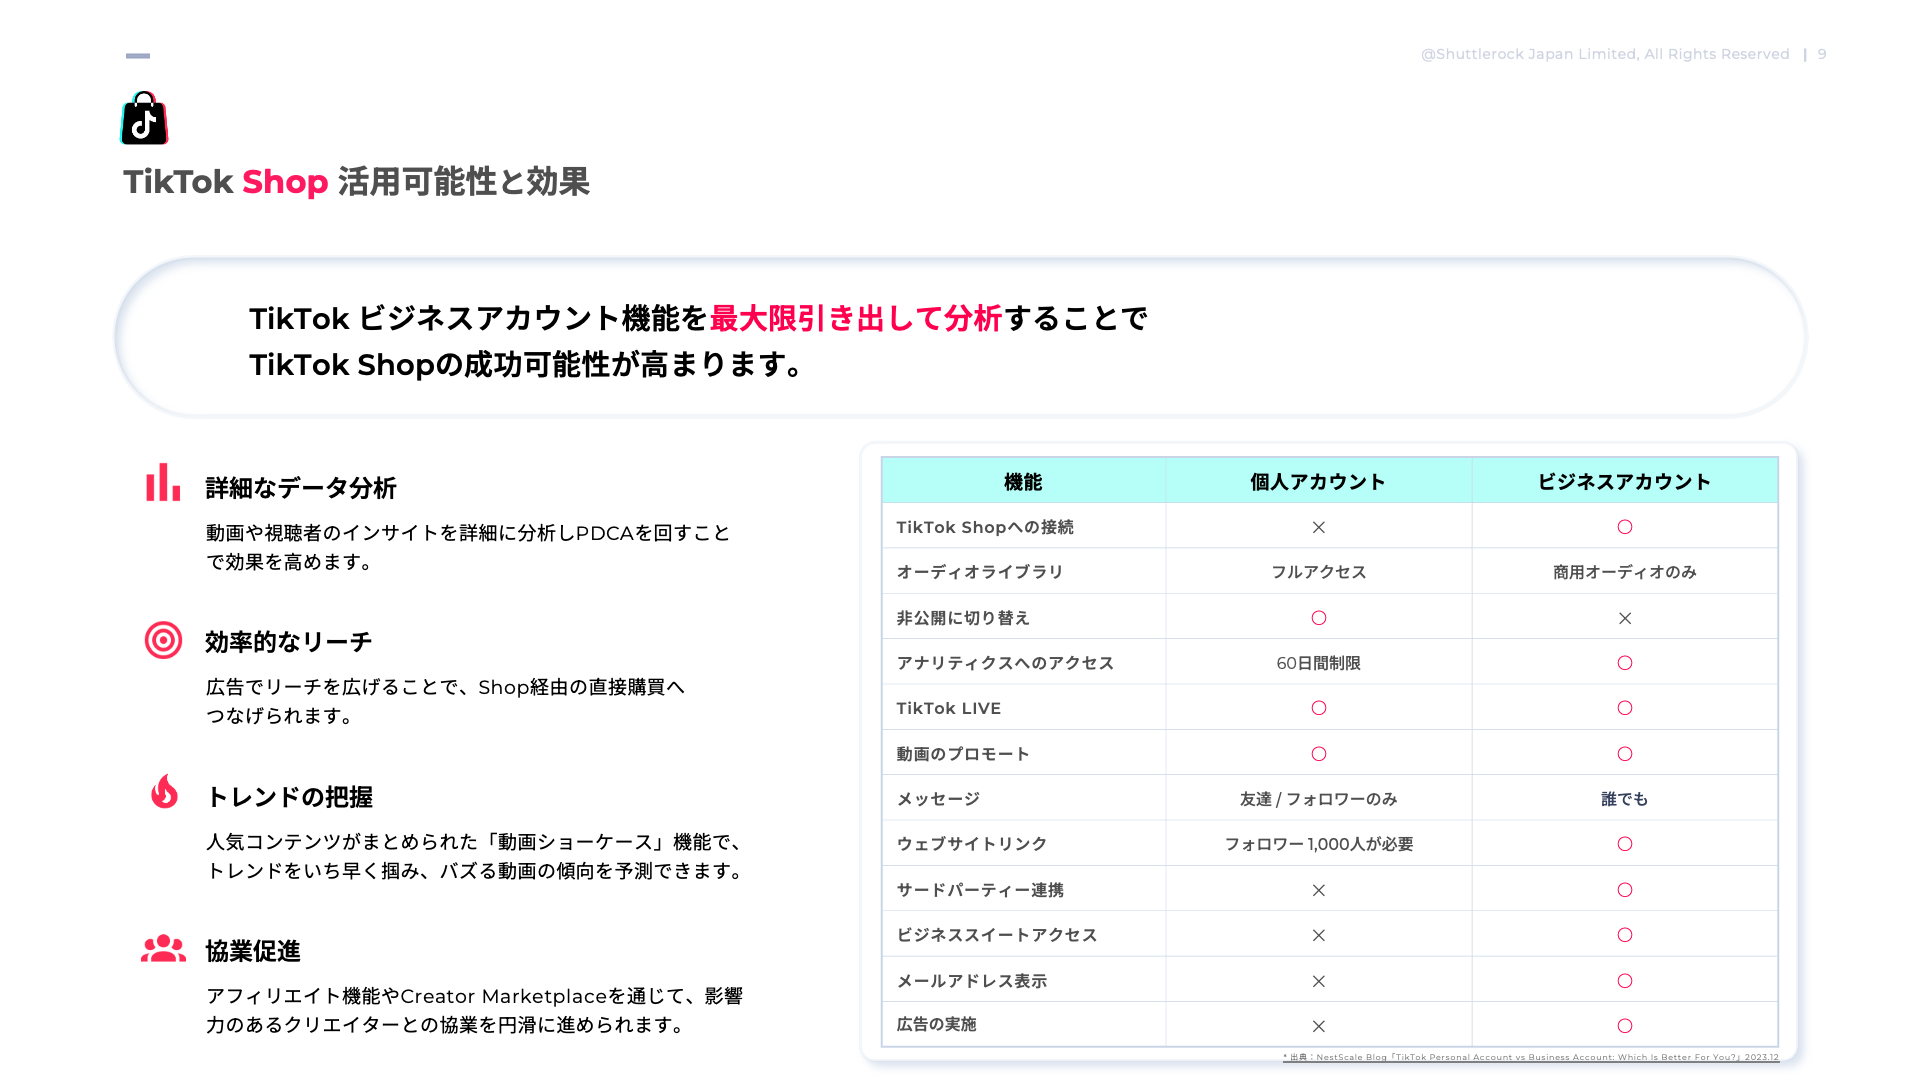
Task: Click the TikTok Shop bag icon
Action: [x=144, y=118]
